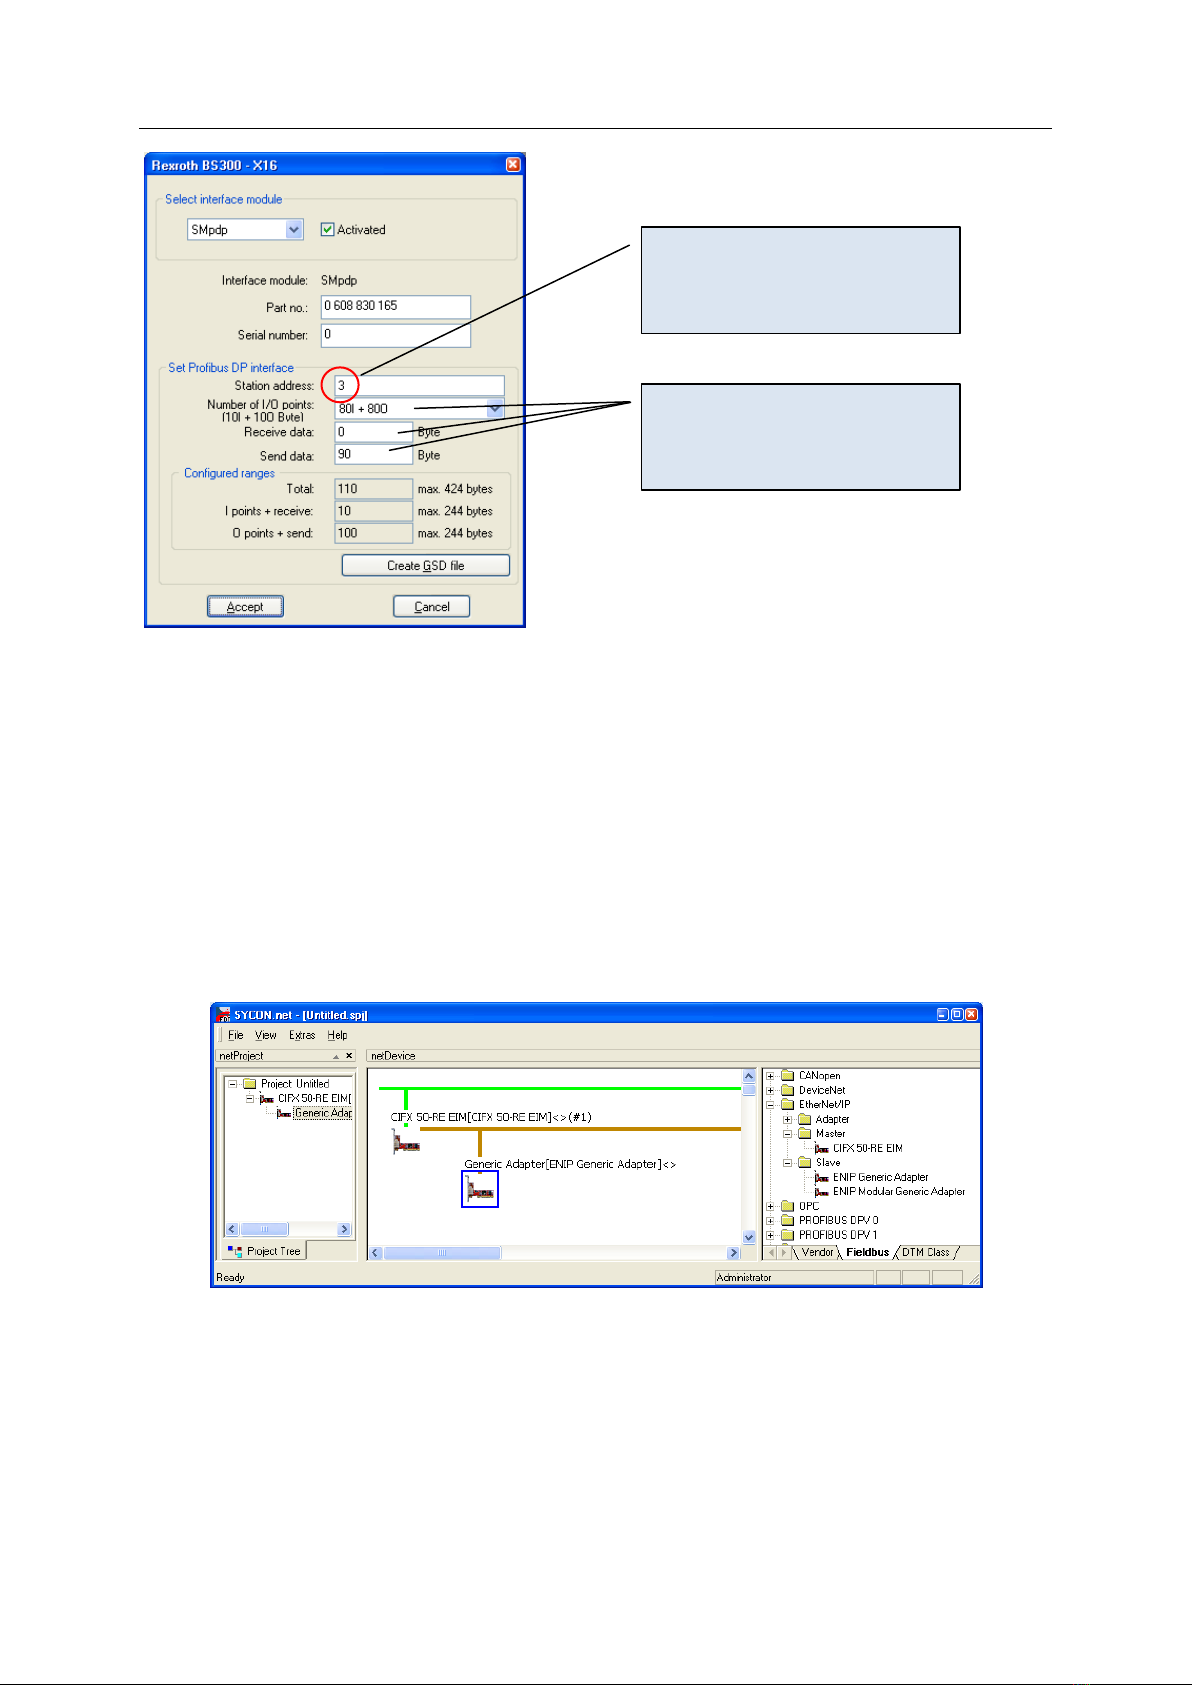
Task: Click the Project Untitled folder icon
Action: 250,1083
